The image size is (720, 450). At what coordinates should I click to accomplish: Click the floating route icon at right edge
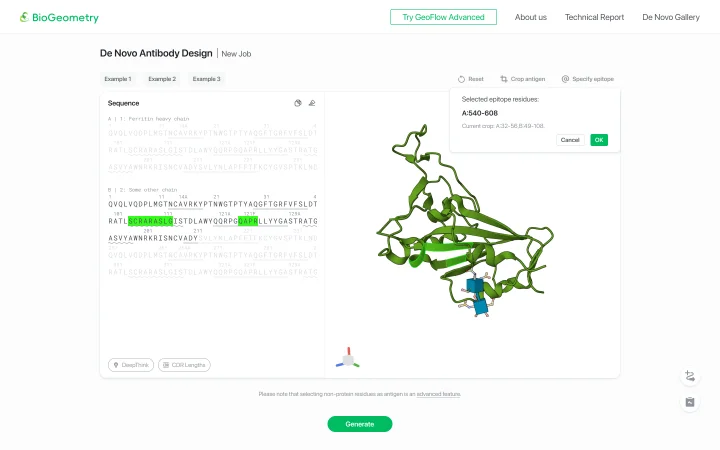pyautogui.click(x=690, y=376)
